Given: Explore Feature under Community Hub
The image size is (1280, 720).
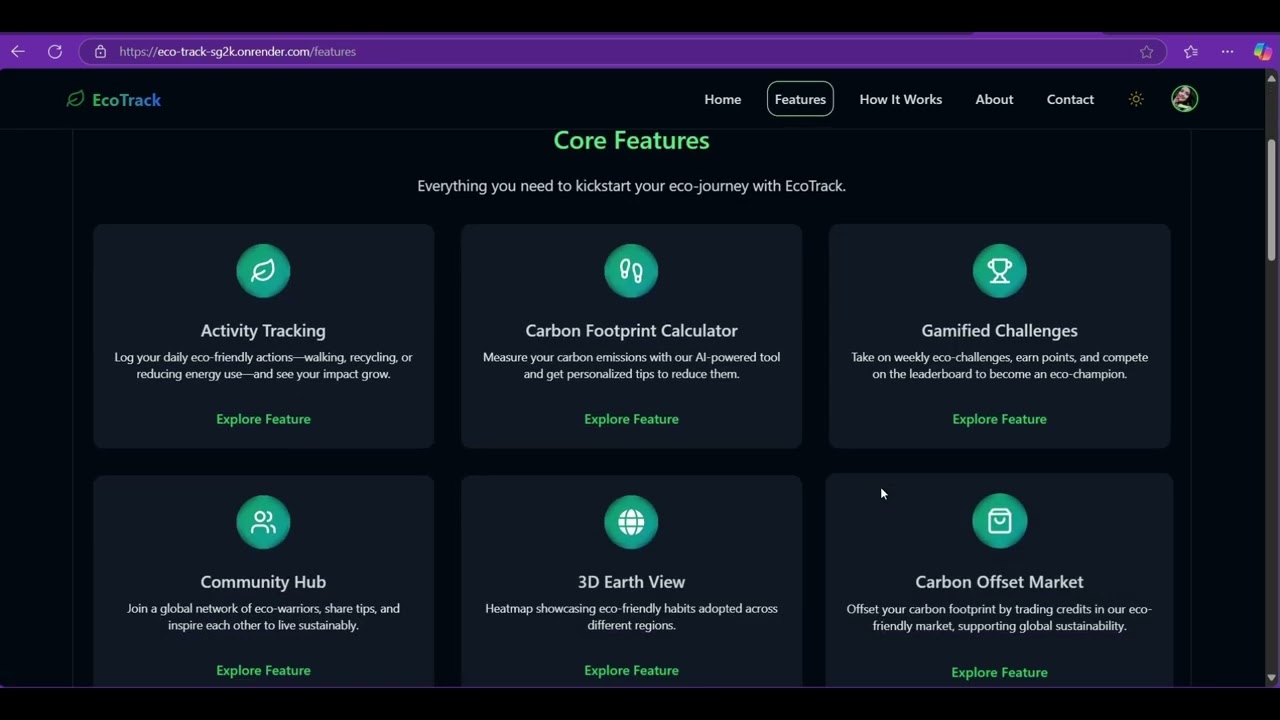Looking at the screenshot, I should [x=263, y=670].
